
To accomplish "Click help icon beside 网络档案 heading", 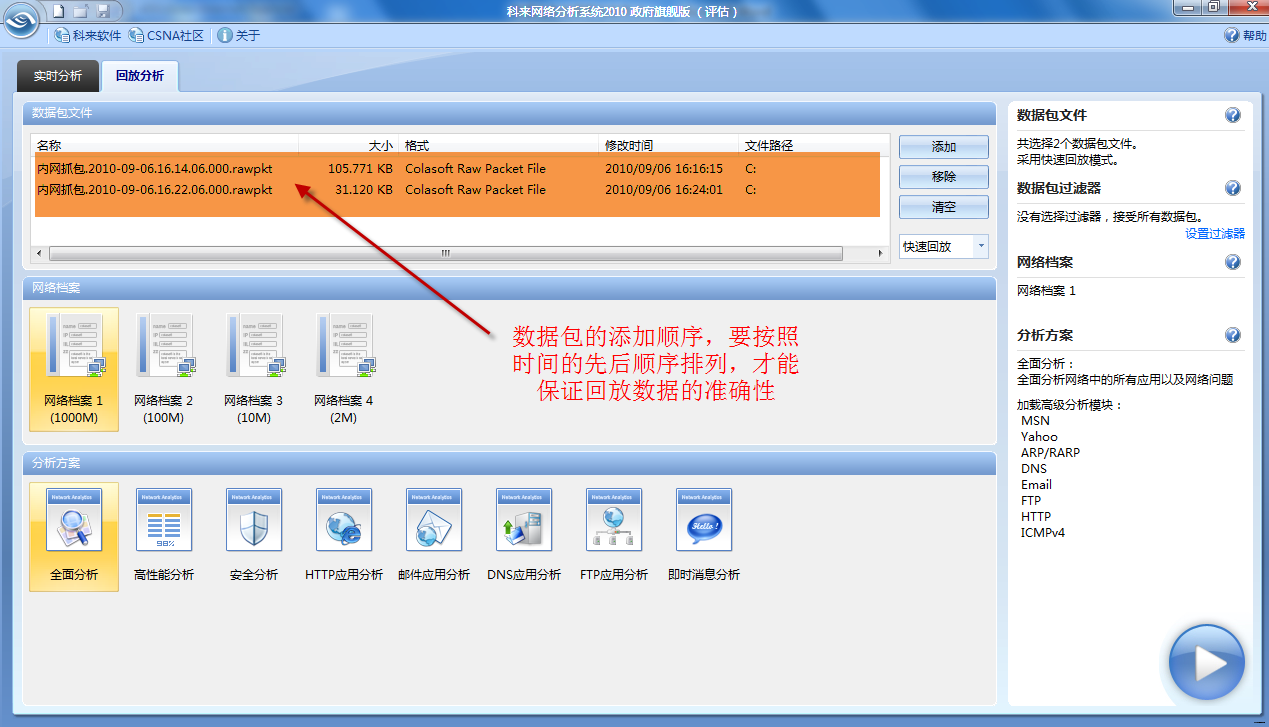I will 1233,262.
